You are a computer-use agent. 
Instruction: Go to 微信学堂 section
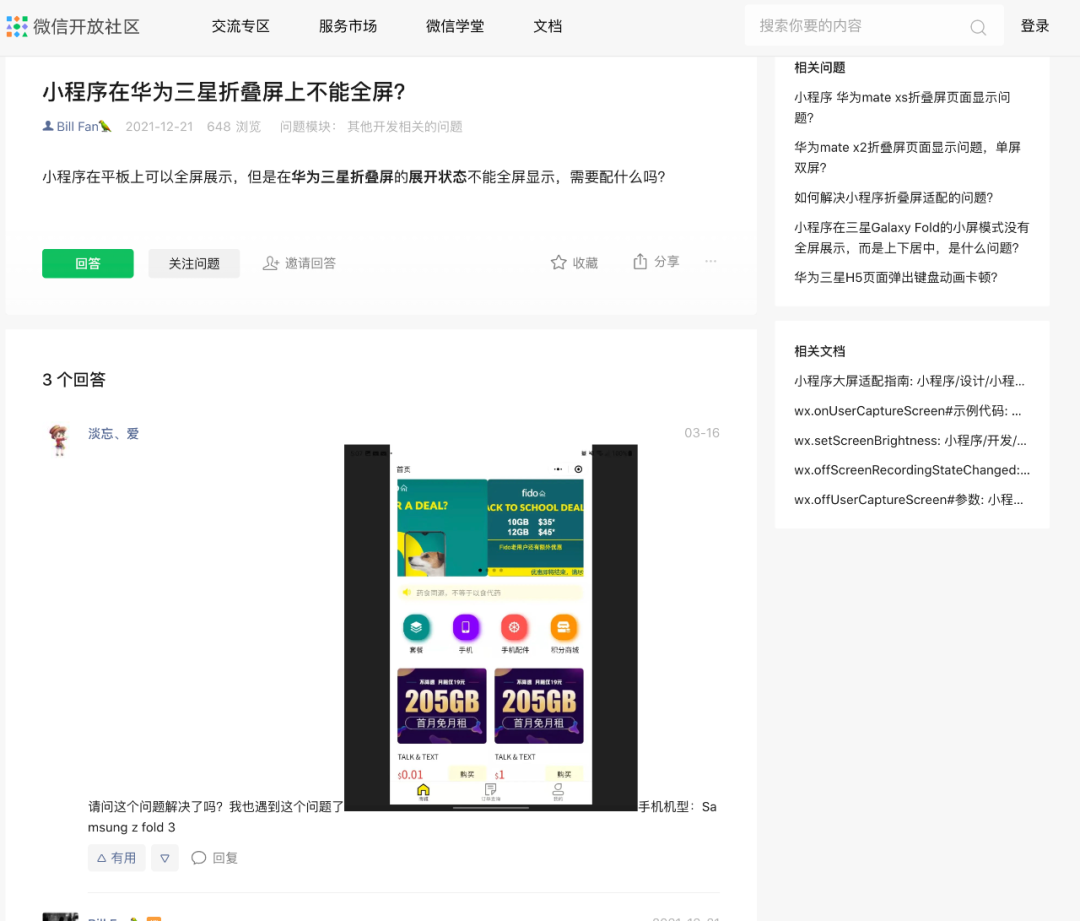pyautogui.click(x=455, y=26)
